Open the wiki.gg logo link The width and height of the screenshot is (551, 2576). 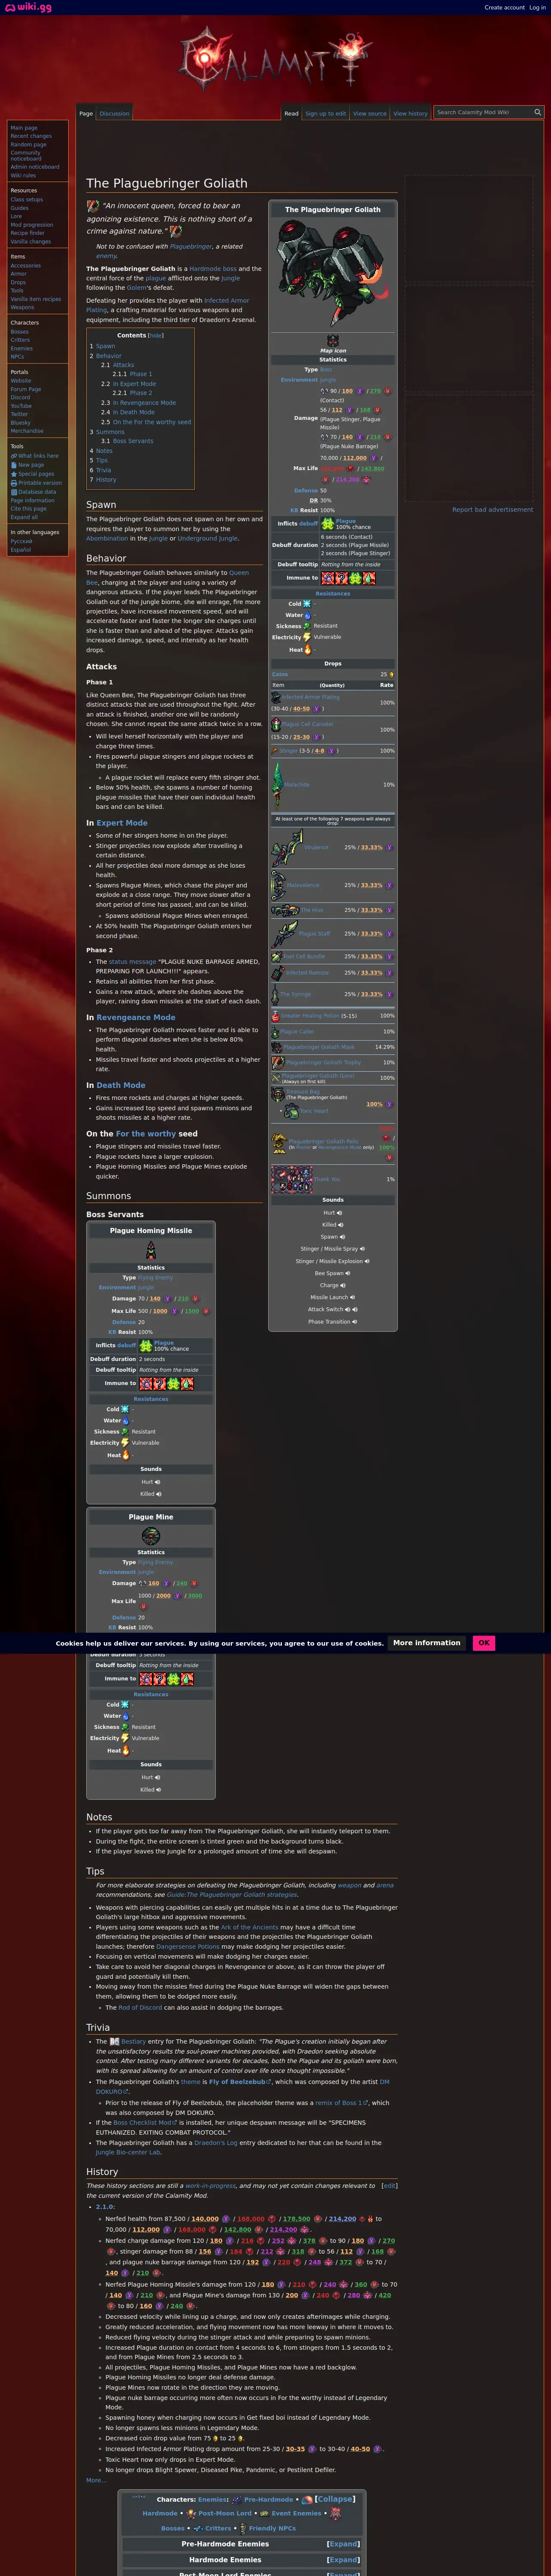point(28,7)
